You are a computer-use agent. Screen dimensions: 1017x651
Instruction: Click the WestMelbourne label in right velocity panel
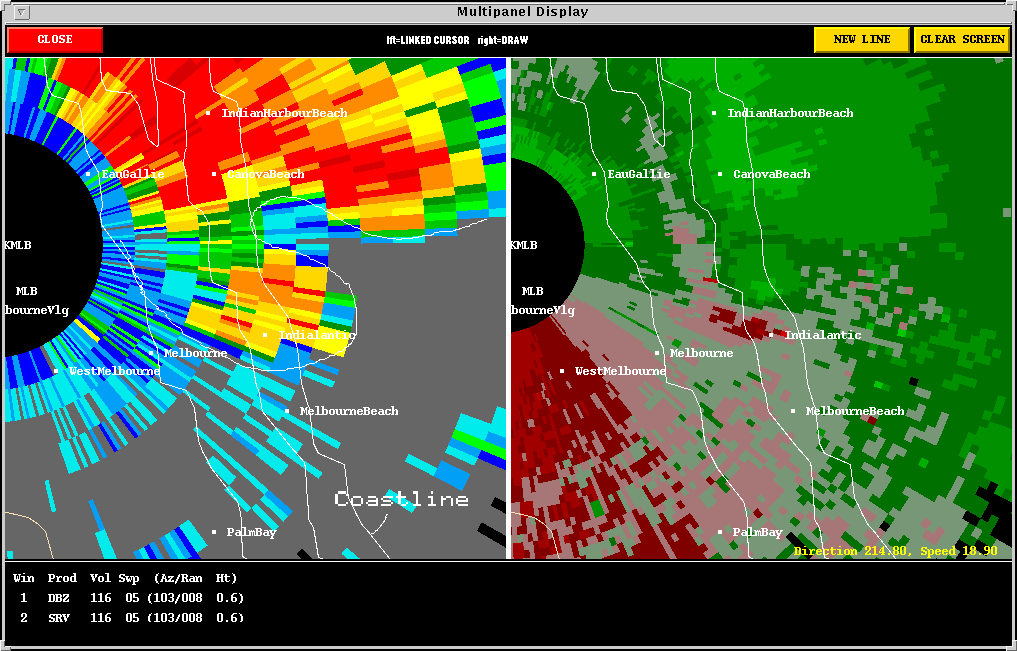tap(620, 372)
